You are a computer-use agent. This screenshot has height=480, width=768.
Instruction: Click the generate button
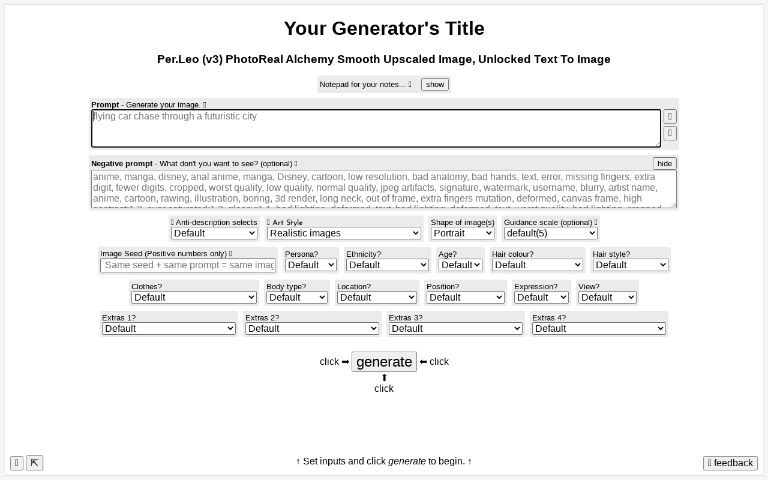384,361
